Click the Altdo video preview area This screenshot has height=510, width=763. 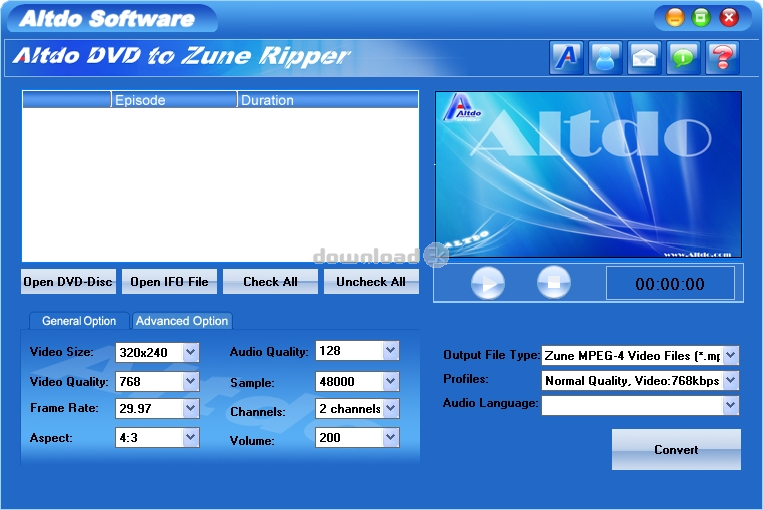coord(588,174)
